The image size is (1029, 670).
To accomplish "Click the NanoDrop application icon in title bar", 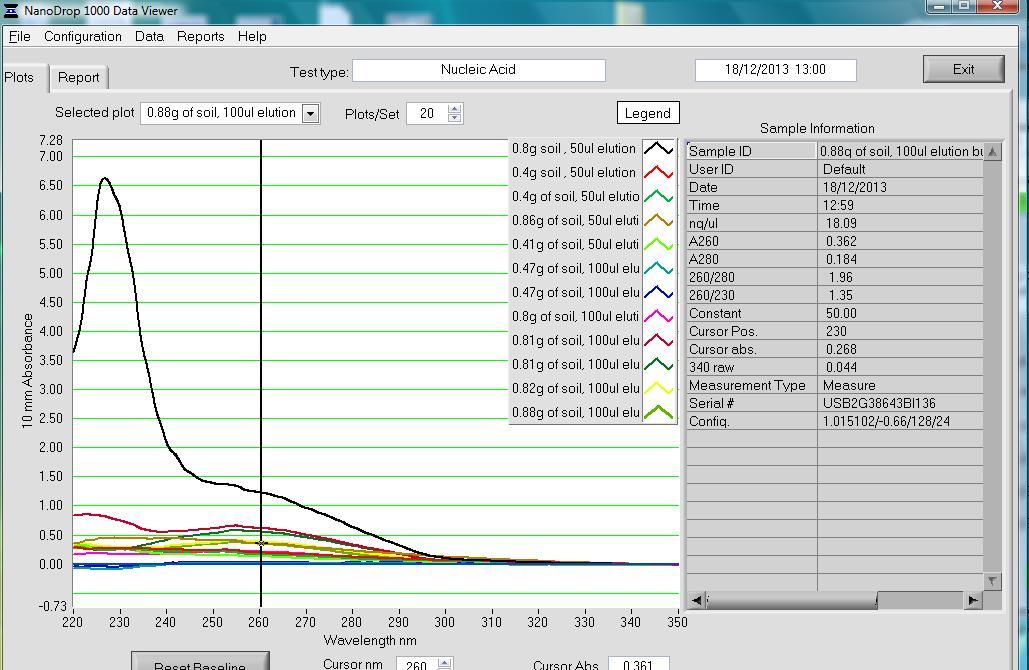I will coord(11,10).
